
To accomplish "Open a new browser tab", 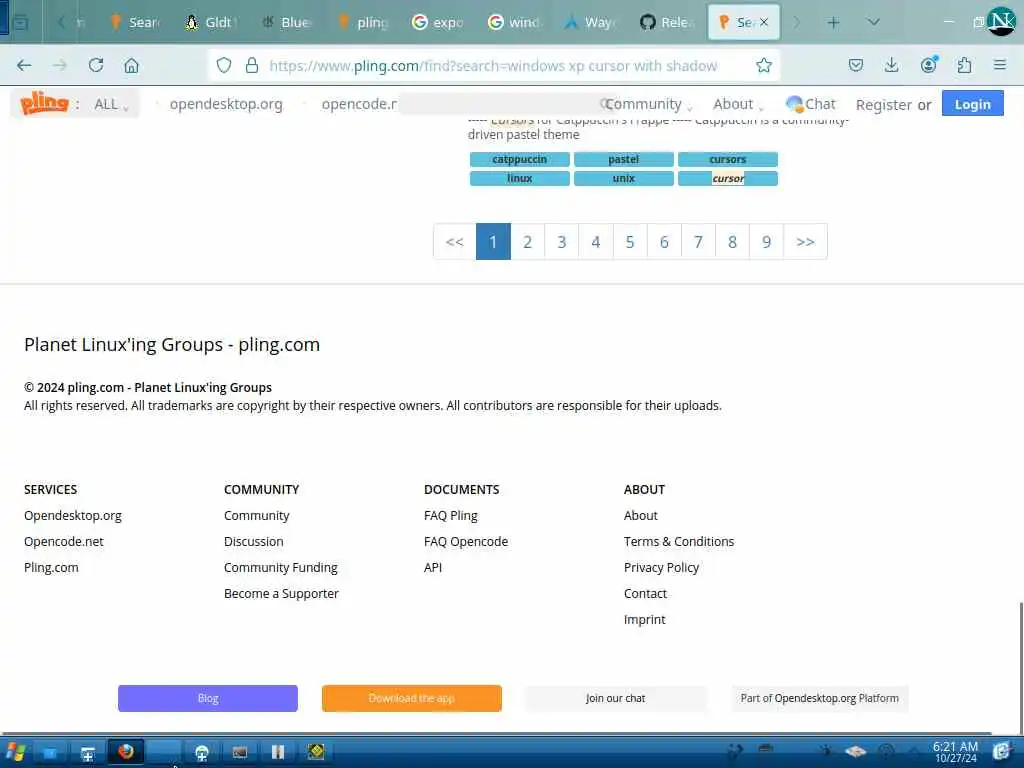I will point(833,22).
